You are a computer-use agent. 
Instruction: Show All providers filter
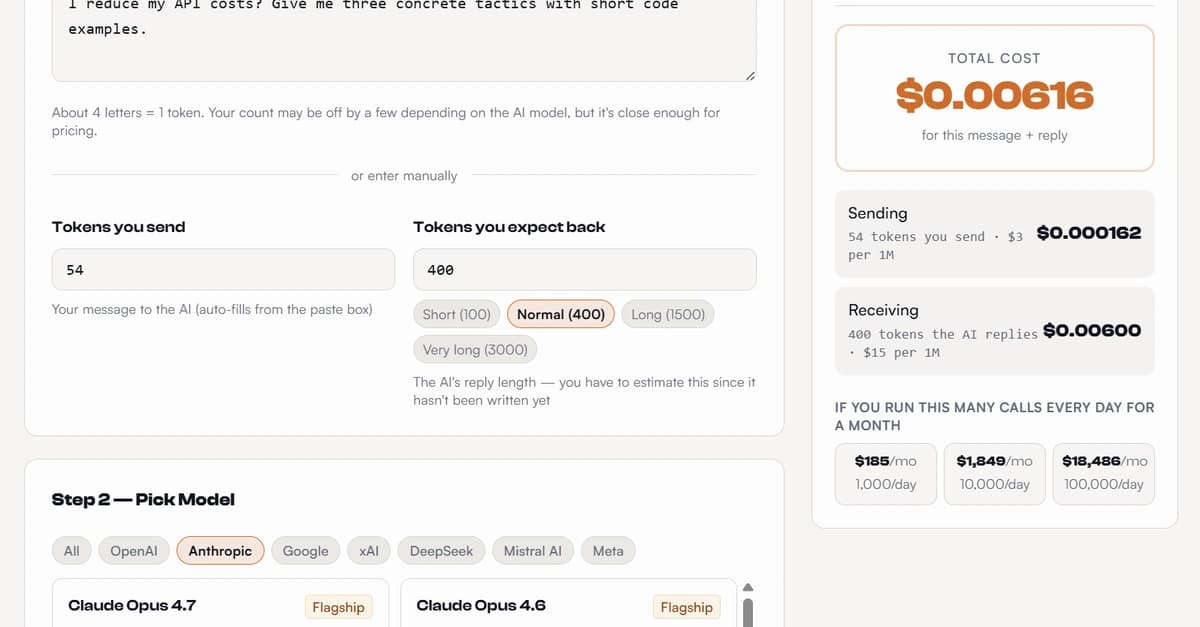point(72,551)
